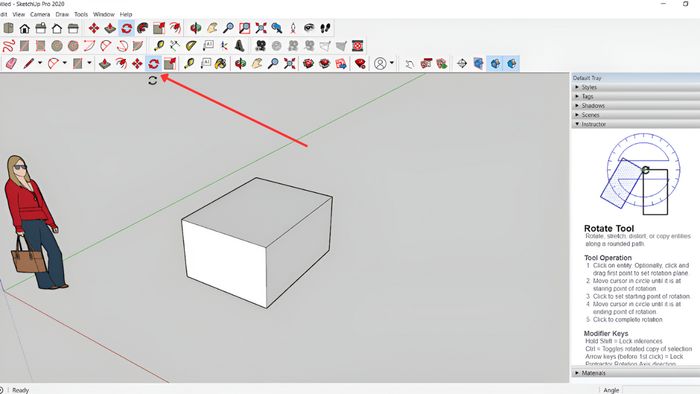Click the Ready status bar text
700x394 pixels.
click(x=20, y=390)
